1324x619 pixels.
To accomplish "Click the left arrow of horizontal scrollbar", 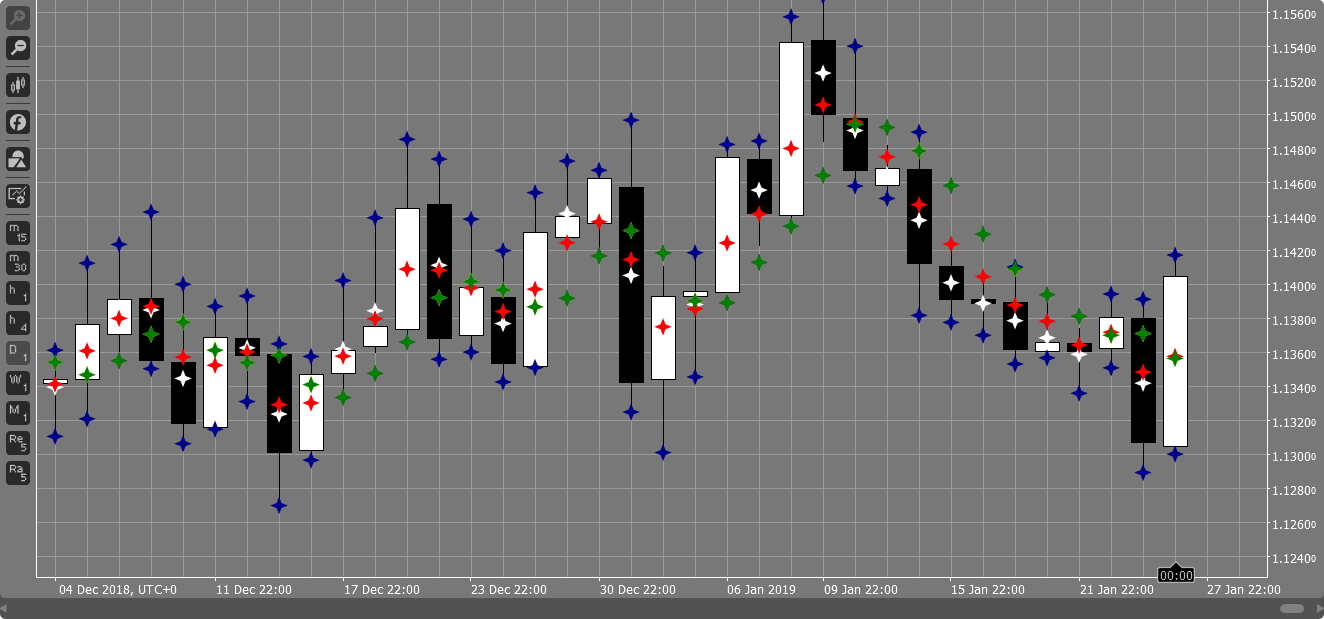I will pos(4,608).
